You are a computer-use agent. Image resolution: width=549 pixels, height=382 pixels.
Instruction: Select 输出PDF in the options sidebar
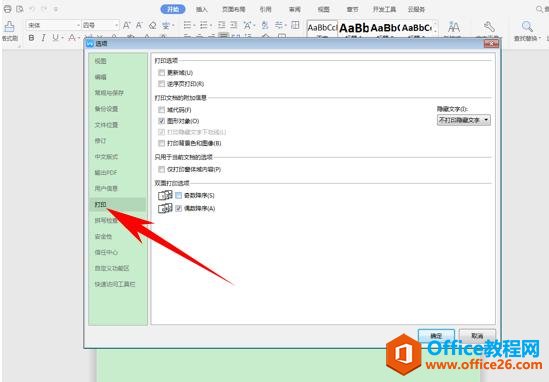(106, 173)
